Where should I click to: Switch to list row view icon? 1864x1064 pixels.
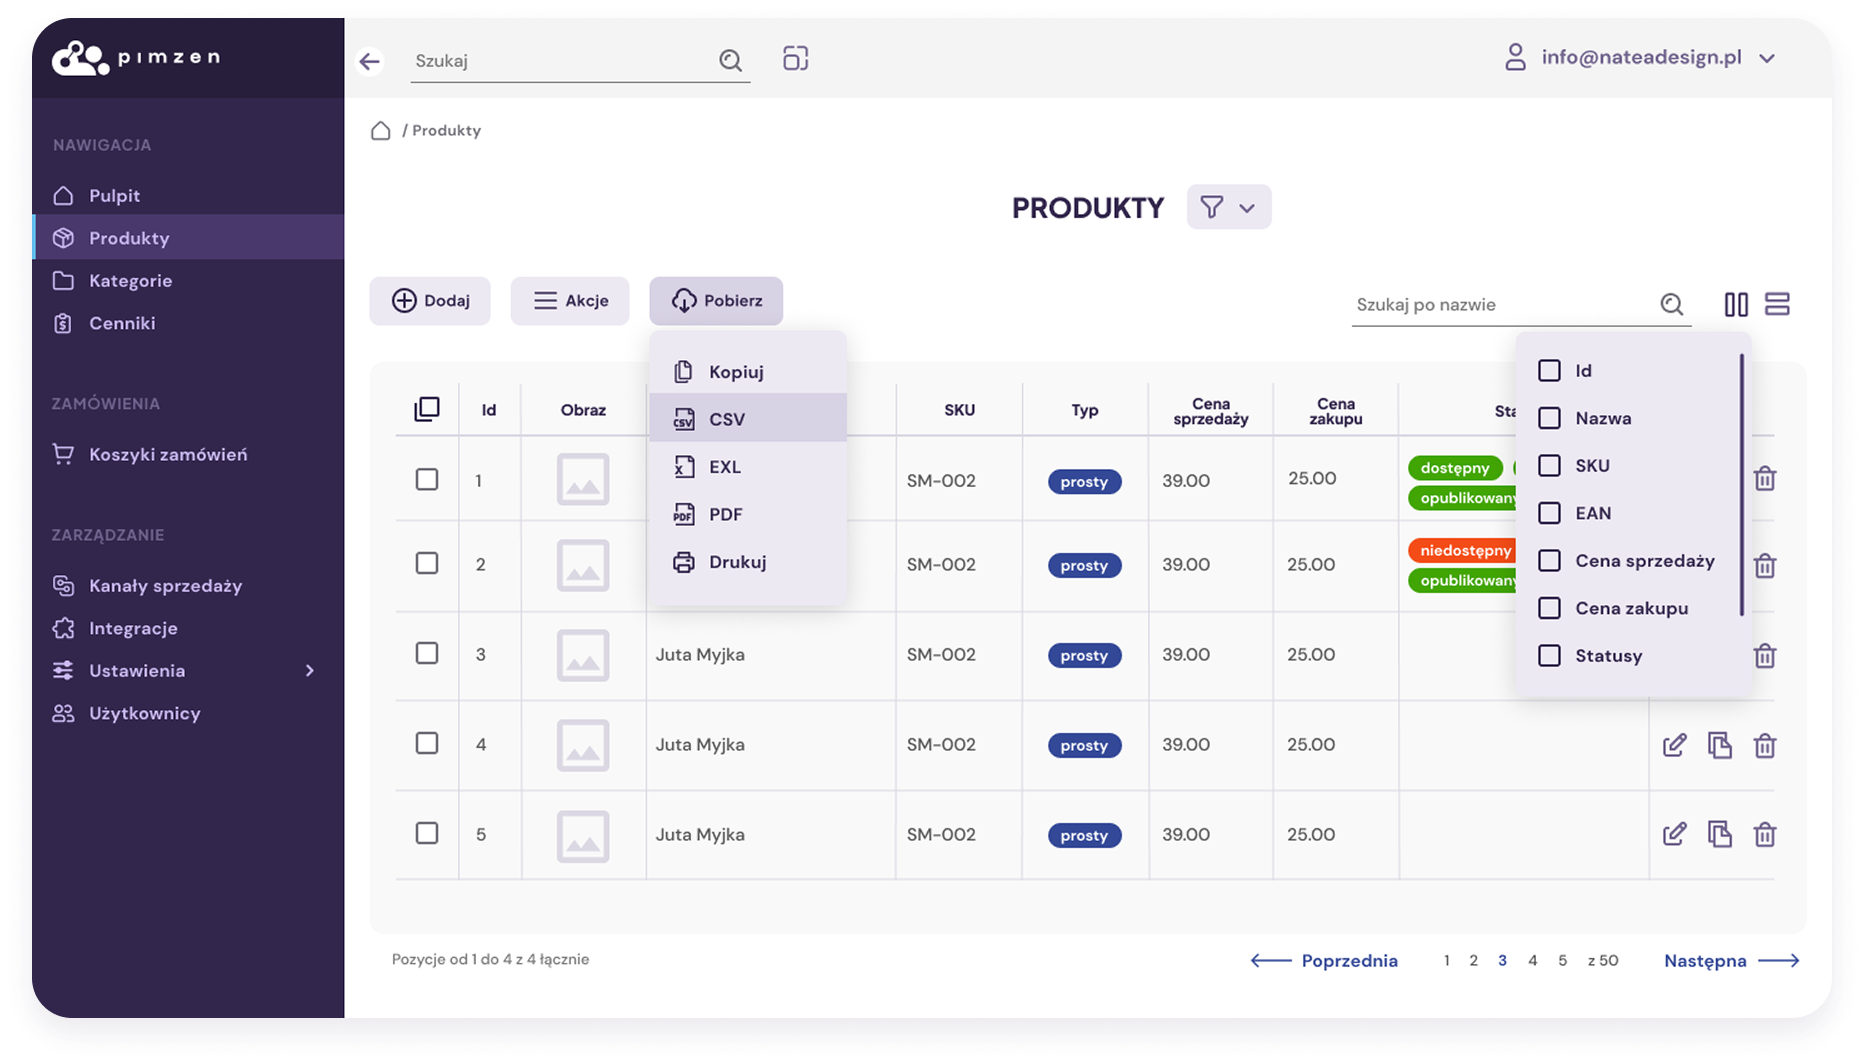[x=1777, y=304]
